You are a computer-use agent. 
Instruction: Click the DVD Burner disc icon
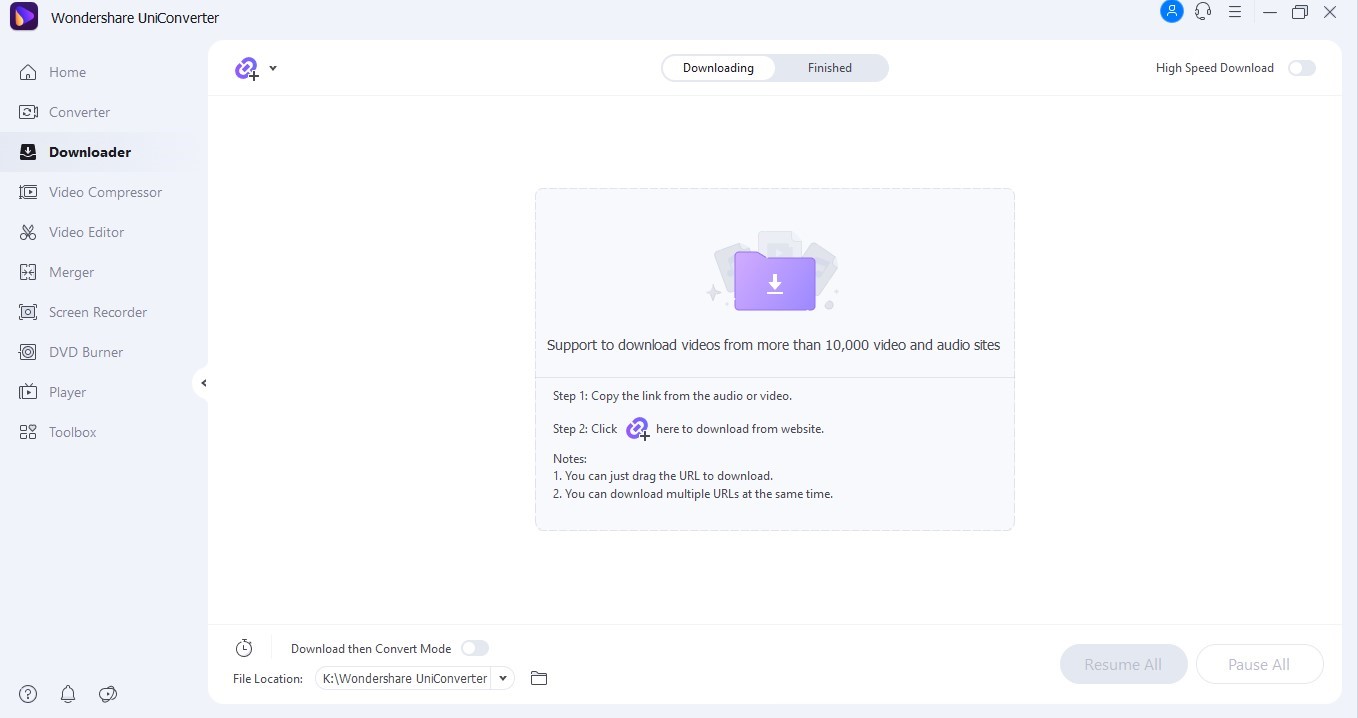coord(29,352)
